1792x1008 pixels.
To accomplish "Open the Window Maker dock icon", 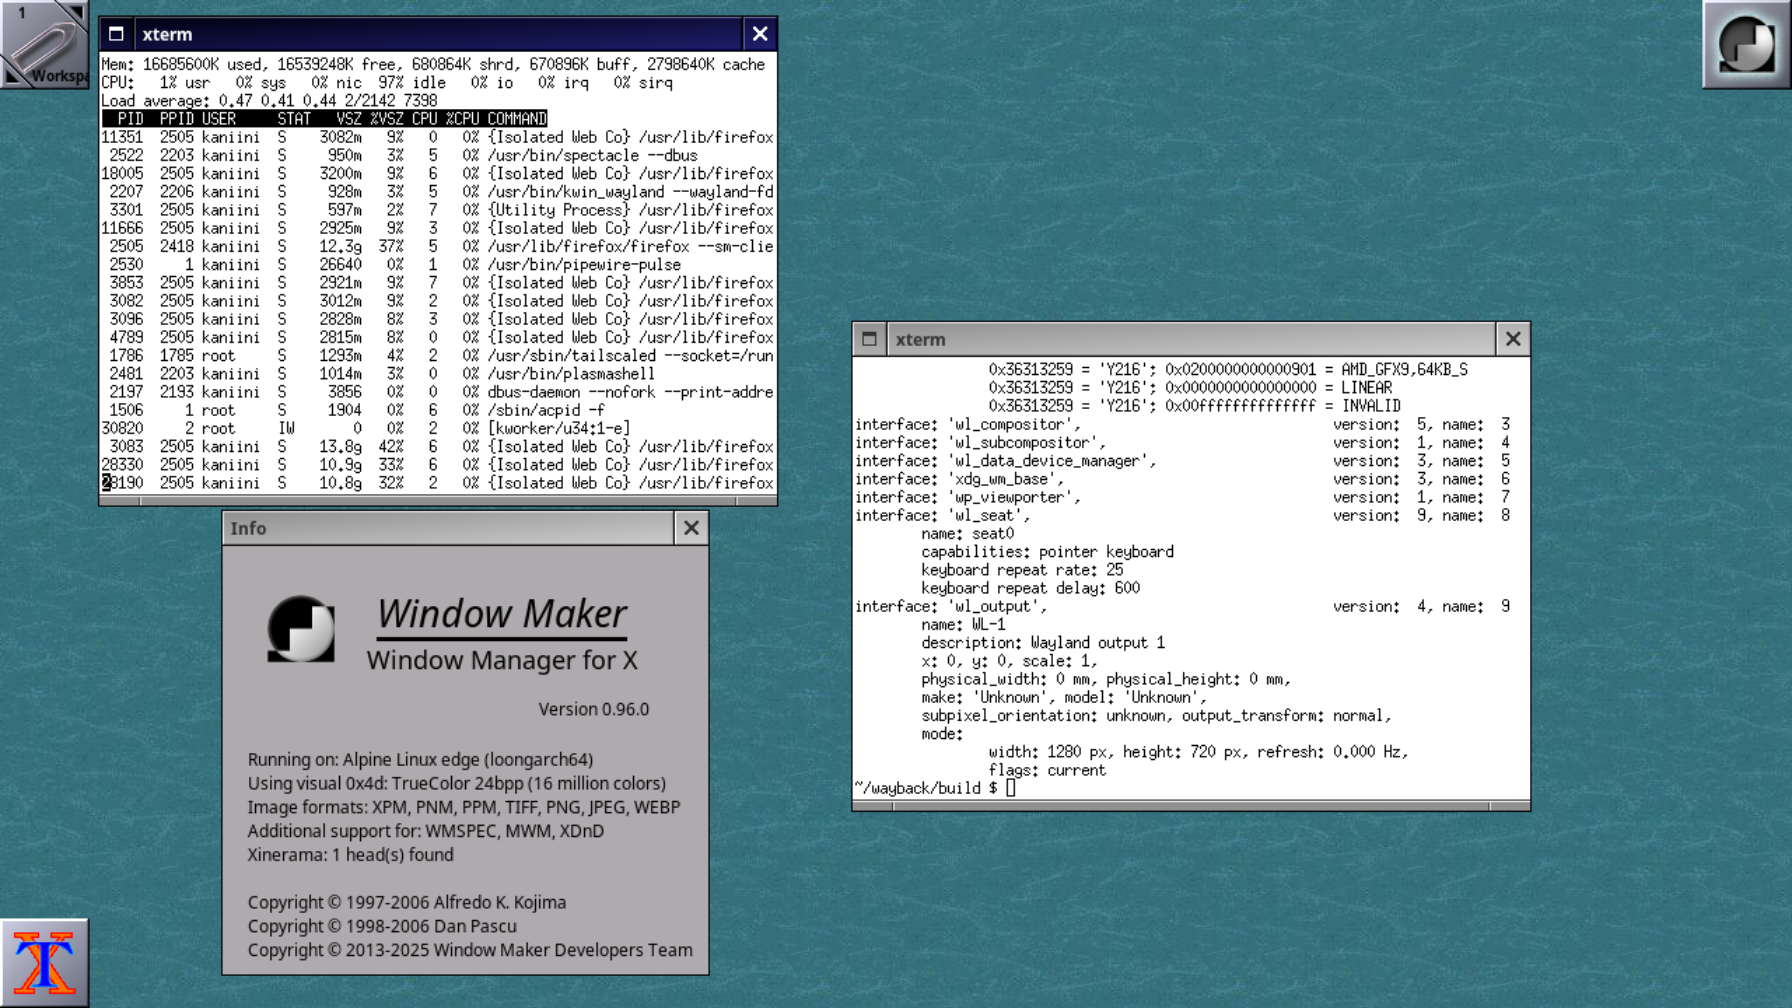I will pos(1746,45).
